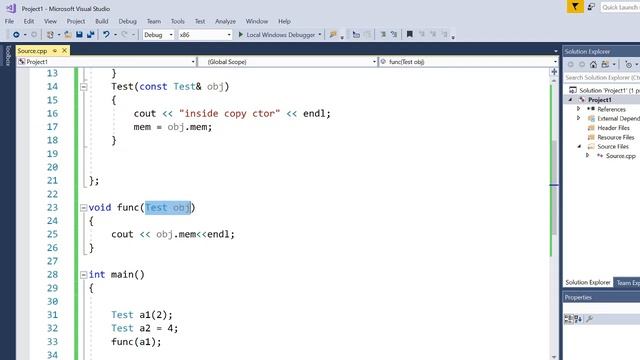Screen dimensions: 640x360
Task: Click the pending changes filter icon in Solution Explorer
Action: click(x=629, y=64)
